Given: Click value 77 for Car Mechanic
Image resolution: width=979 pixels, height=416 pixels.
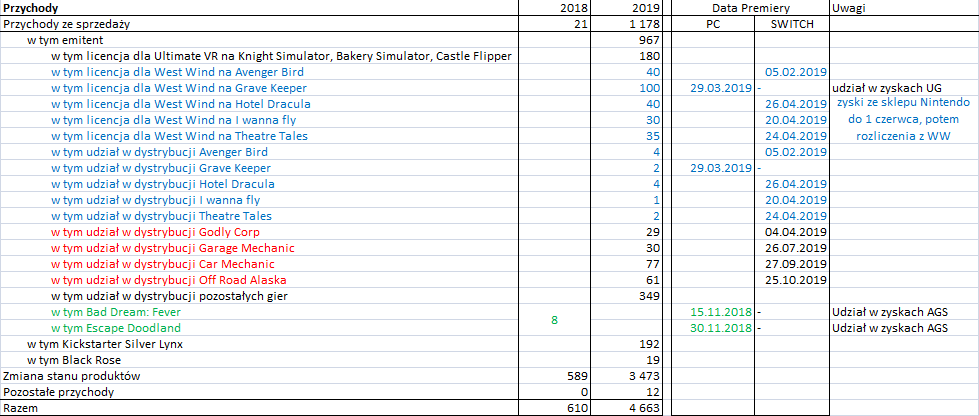Looking at the screenshot, I should 652,264.
